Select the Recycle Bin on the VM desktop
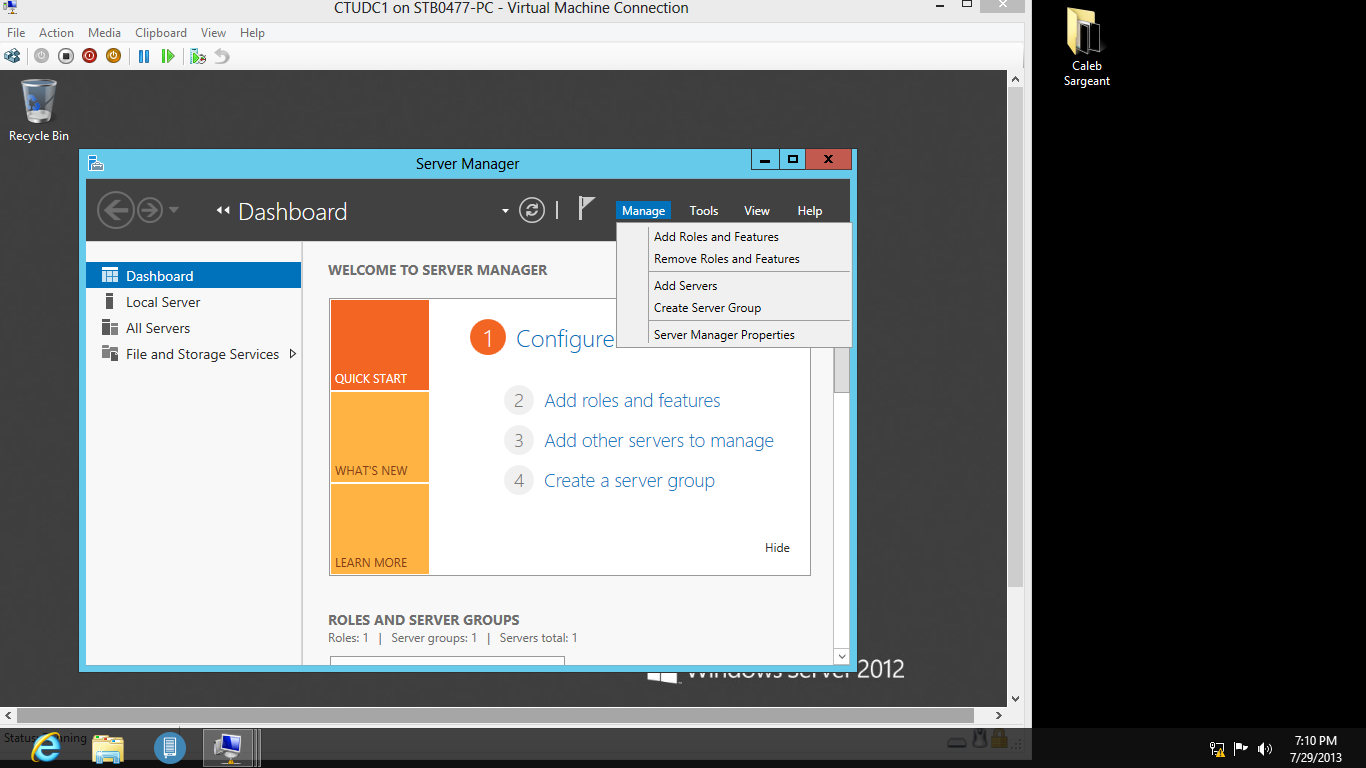1366x768 pixels. pos(39,110)
